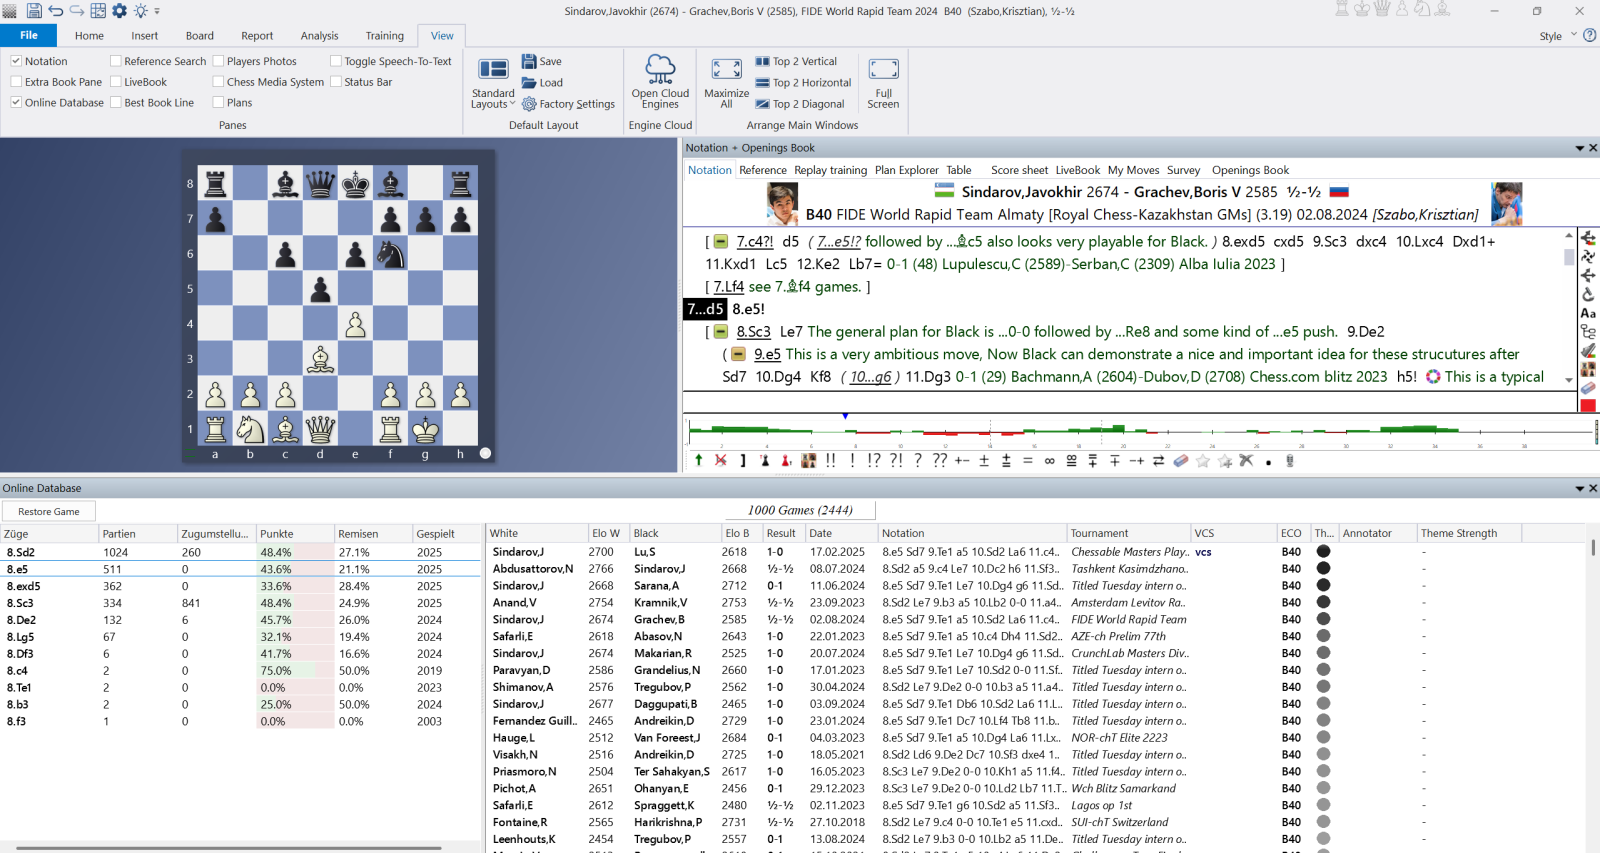The image size is (1600, 853).
Task: Click the Save layout icon
Action: (530, 61)
